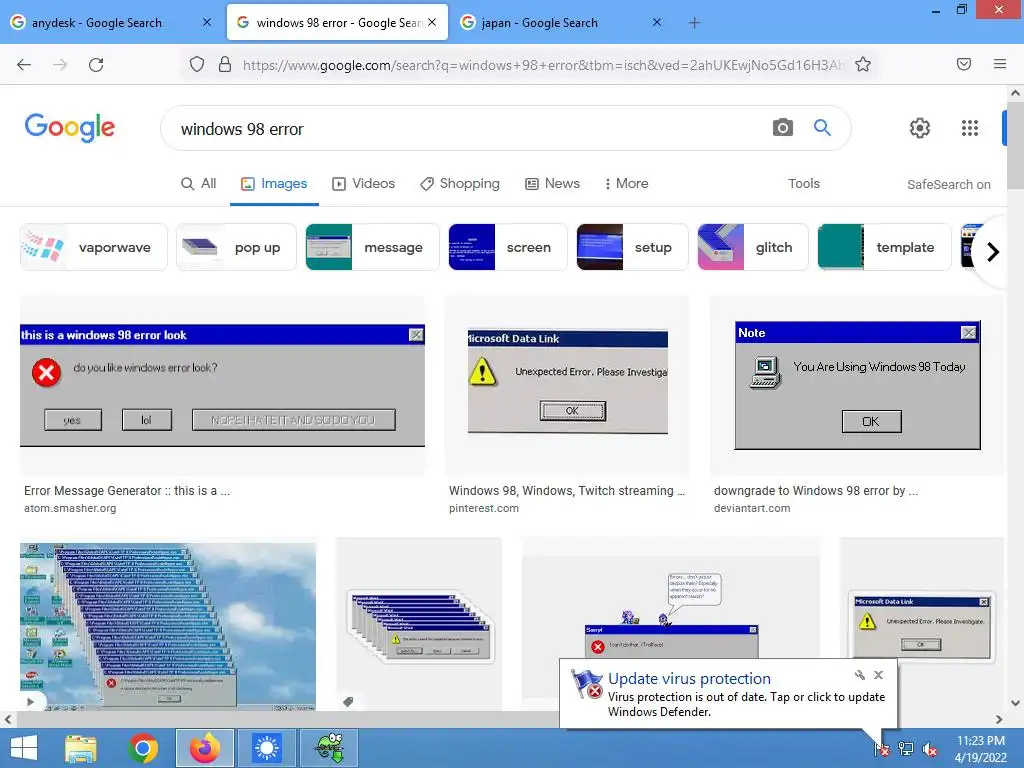Open the Microsoft Data Link error image
This screenshot has height=768, width=1024.
tap(567, 385)
